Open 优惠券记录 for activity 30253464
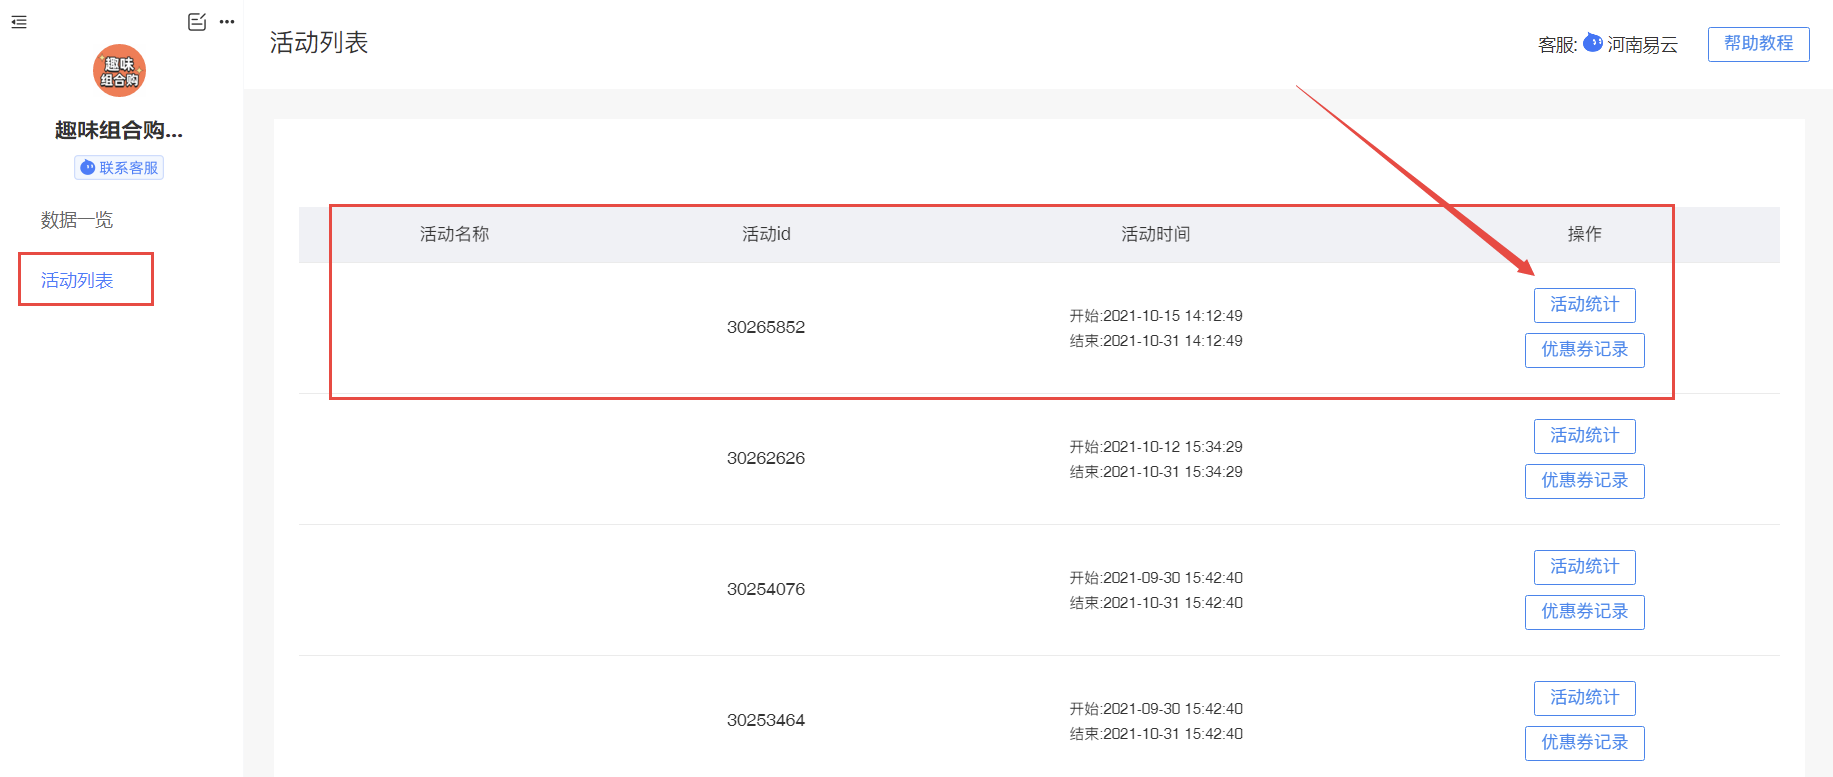Screen dimensions: 1833x777 pyautogui.click(x=1584, y=743)
